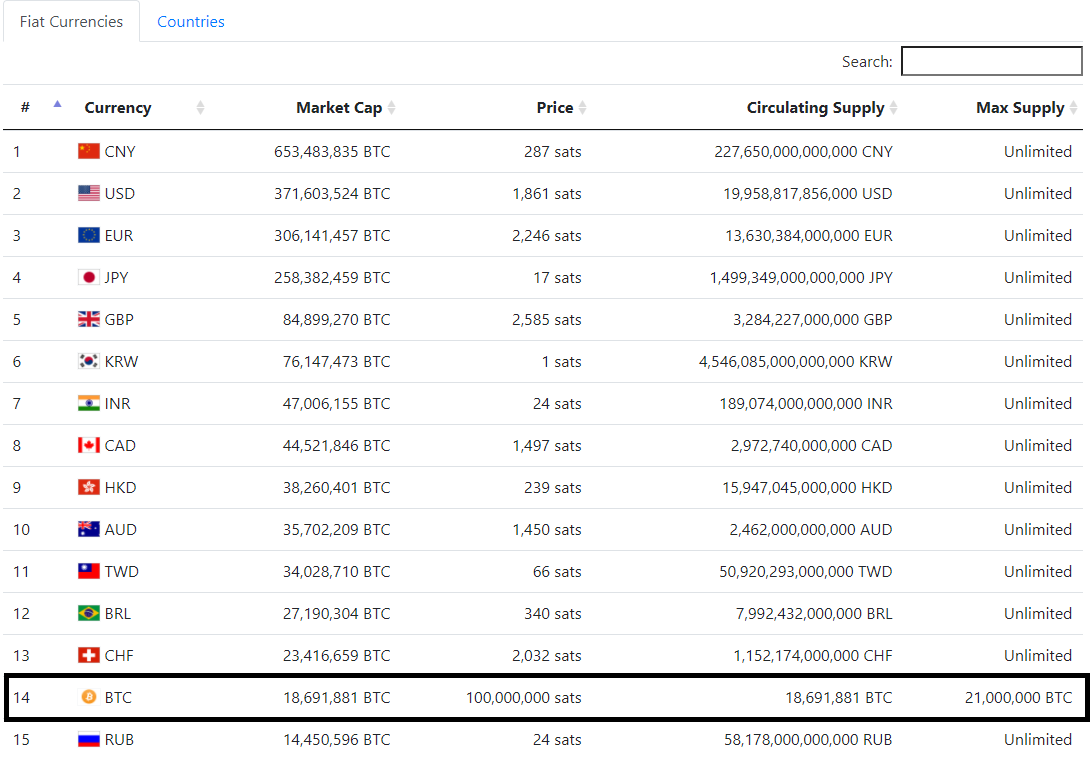The image size is (1091, 760).
Task: Click supply 227,650,000,000,000 CNY
Action: click(804, 152)
